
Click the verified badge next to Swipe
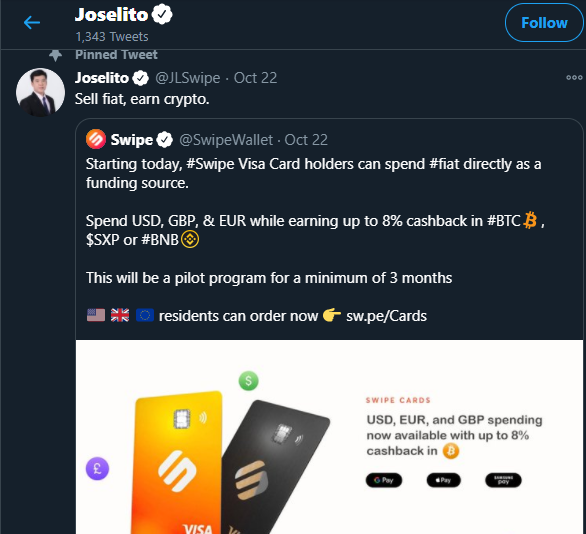[164, 140]
